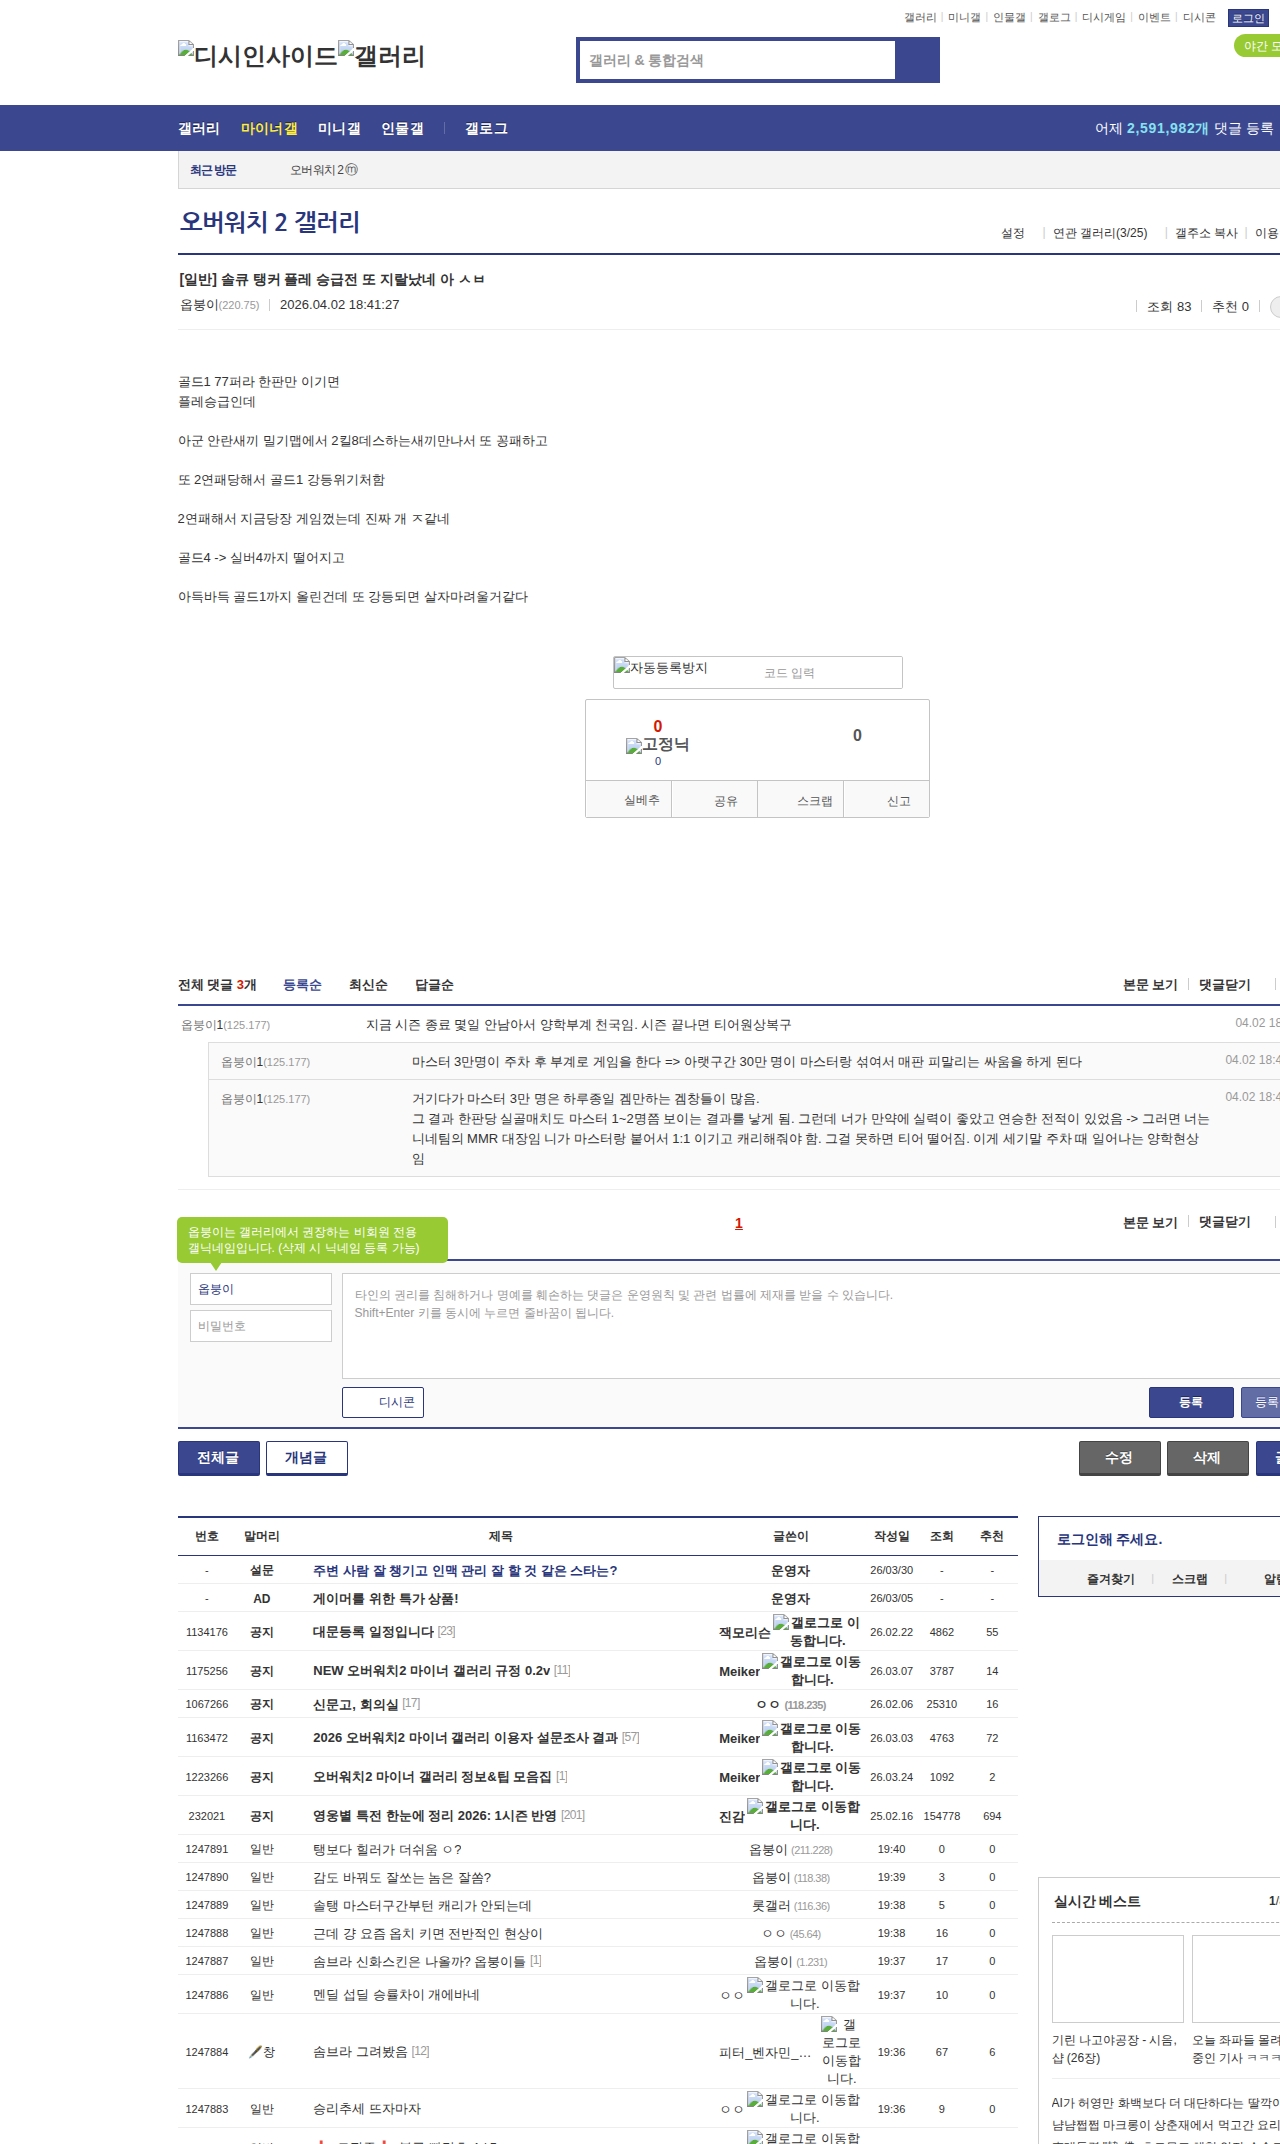The image size is (1280, 2144).
Task: Click 이벤트 in the top utility links
Action: [1154, 18]
